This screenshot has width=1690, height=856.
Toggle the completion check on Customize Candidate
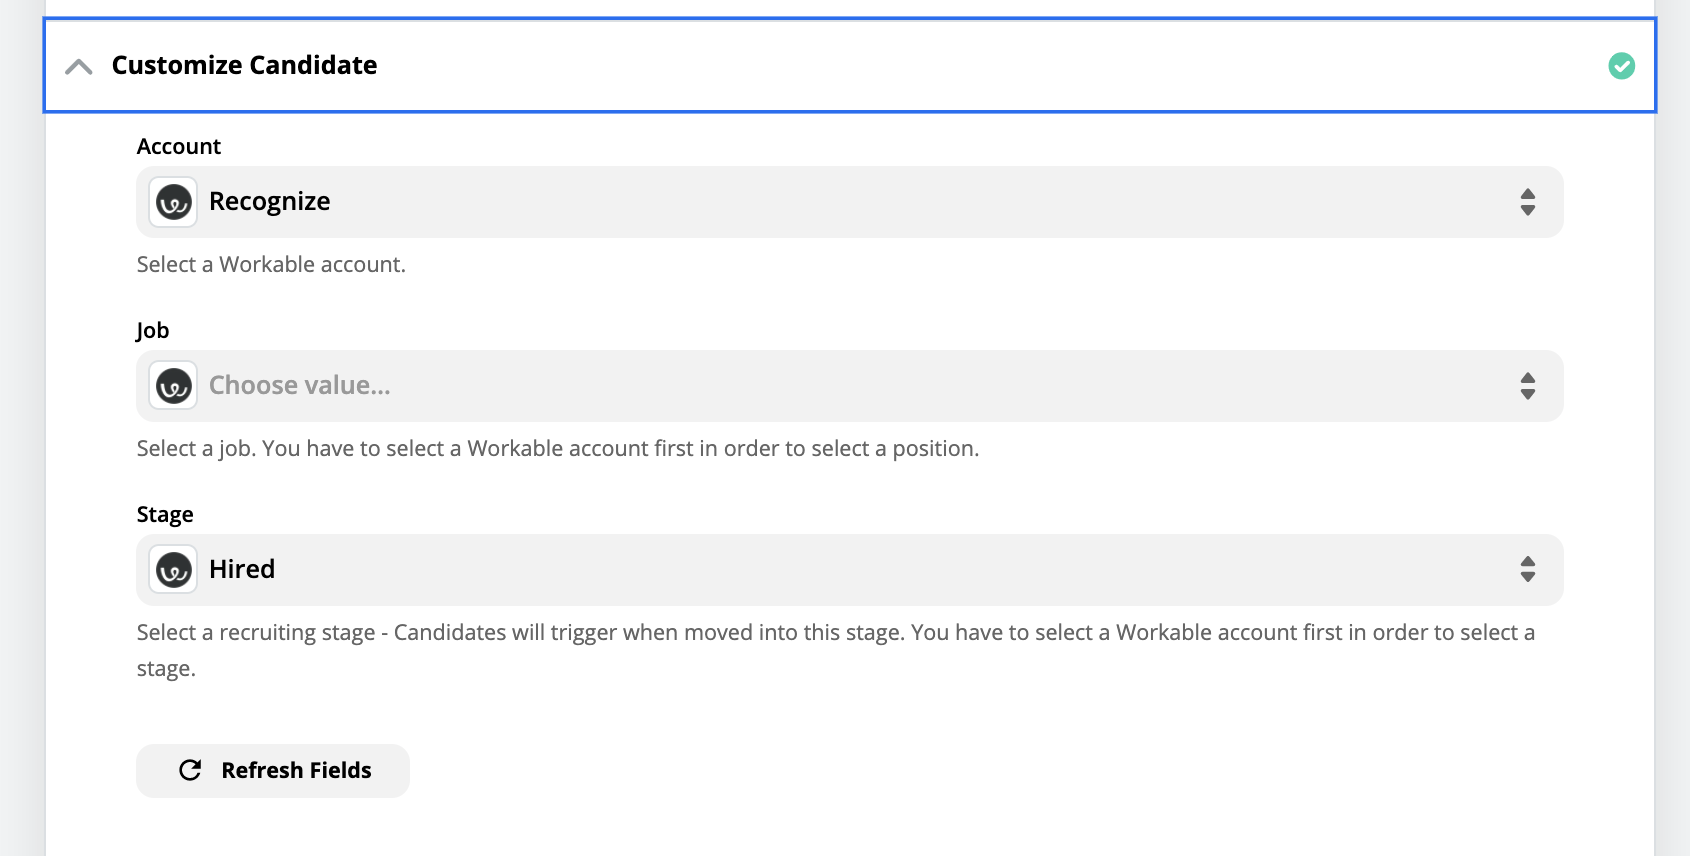pyautogui.click(x=1622, y=66)
